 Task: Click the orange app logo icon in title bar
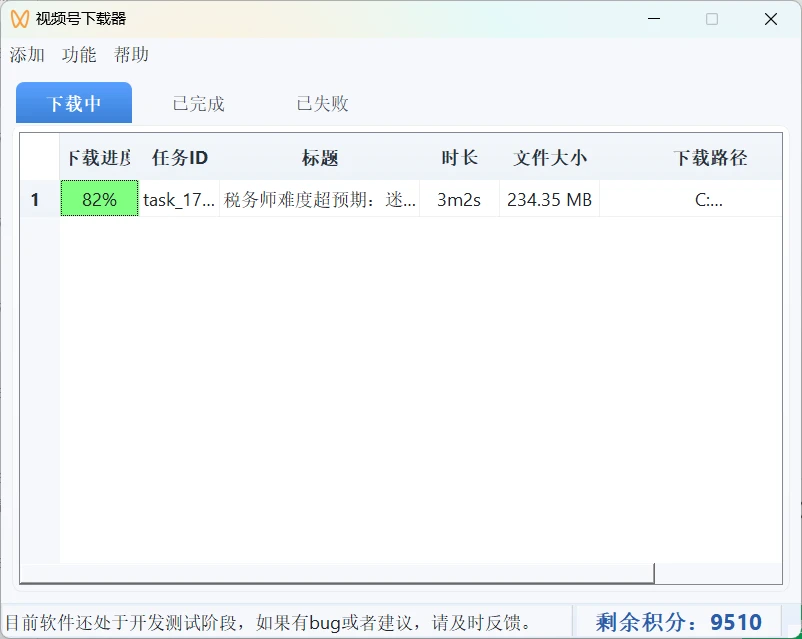[19, 19]
